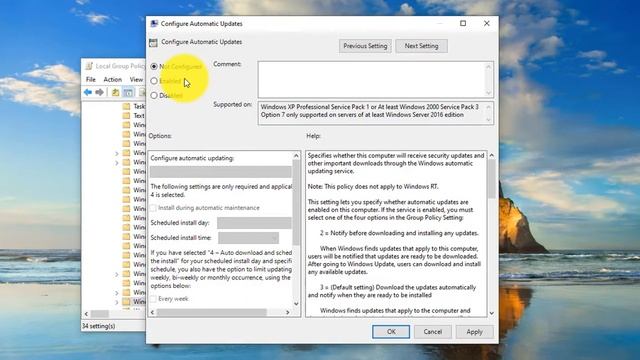Image resolution: width=640 pixels, height=360 pixels.
Task: Click Help panel scroll up arrow
Action: pos(491,155)
